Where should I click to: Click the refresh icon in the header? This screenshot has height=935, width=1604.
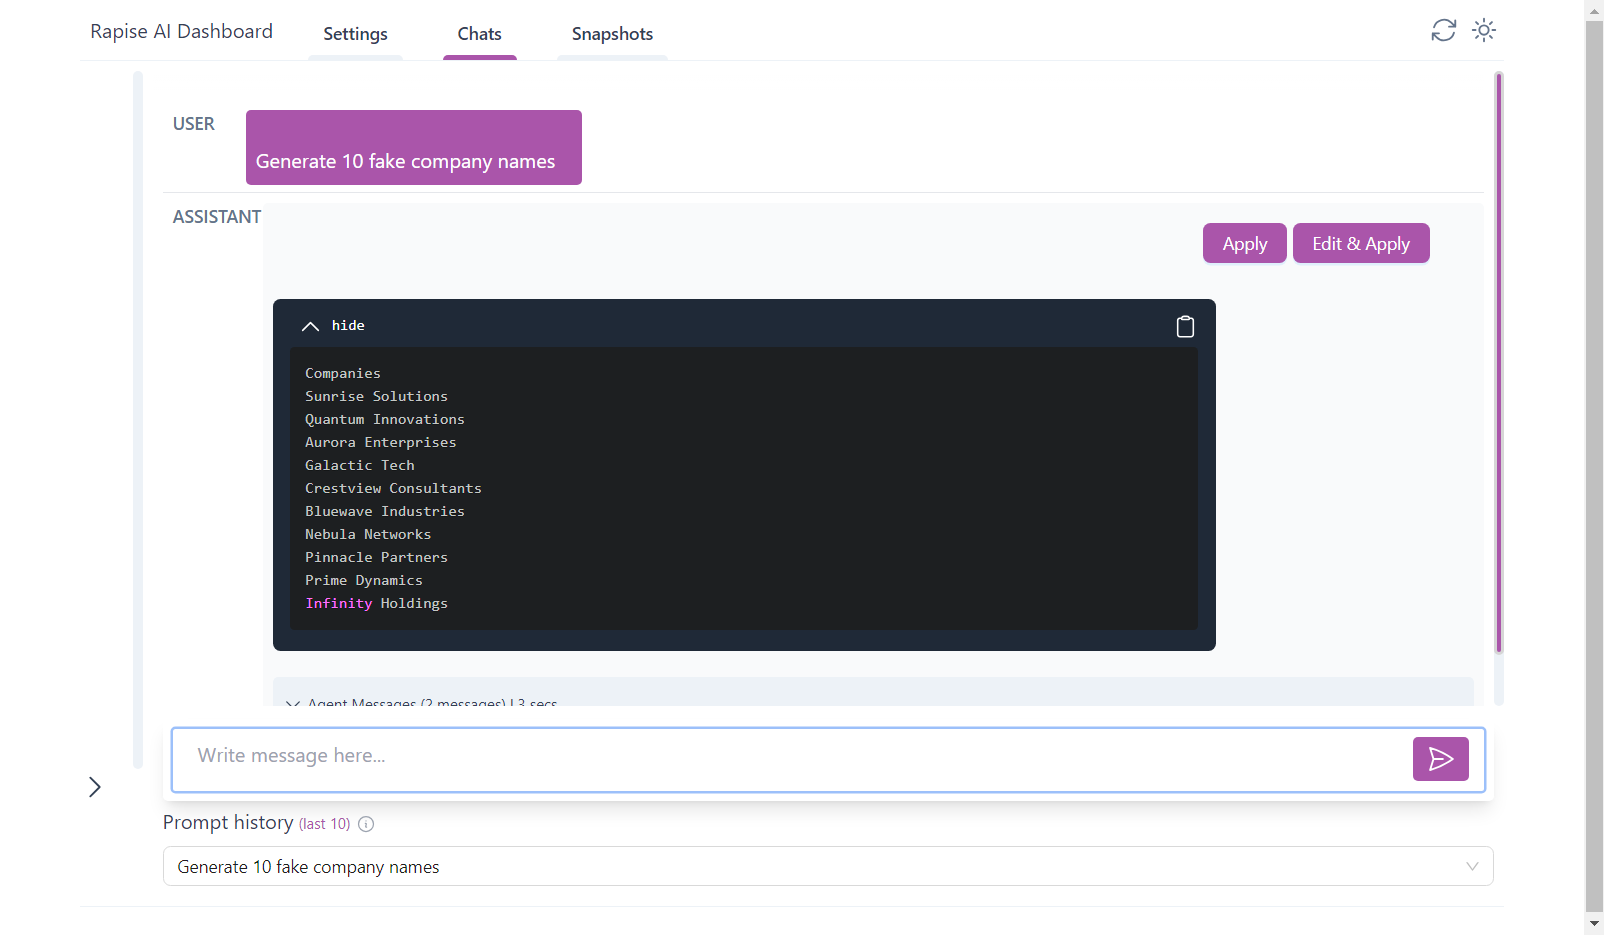1443,30
